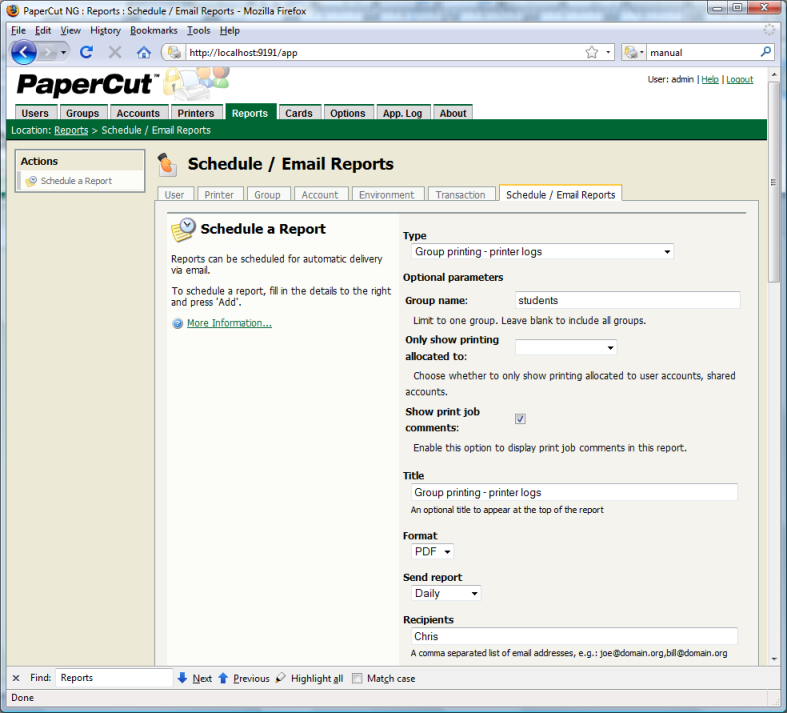Switch to the Groups tab

pos(82,113)
